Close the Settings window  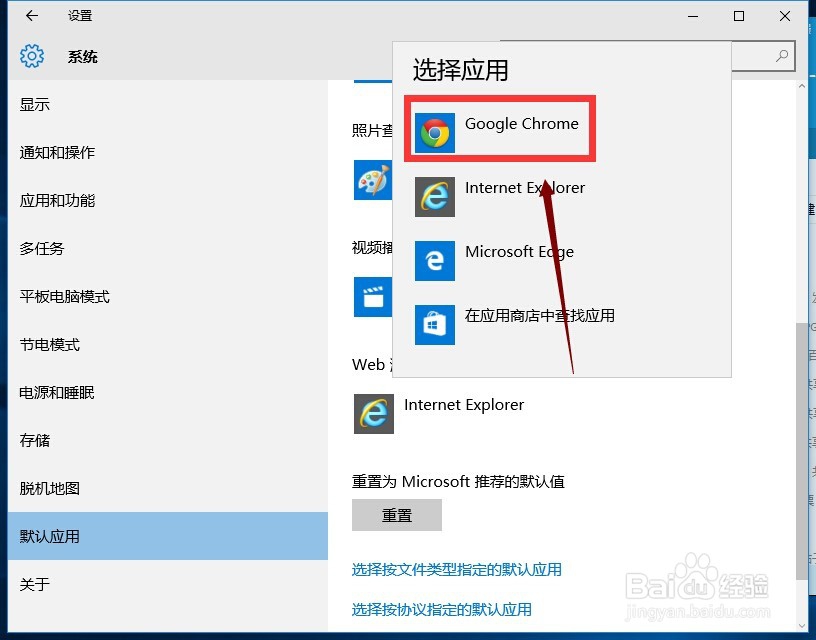[785, 16]
